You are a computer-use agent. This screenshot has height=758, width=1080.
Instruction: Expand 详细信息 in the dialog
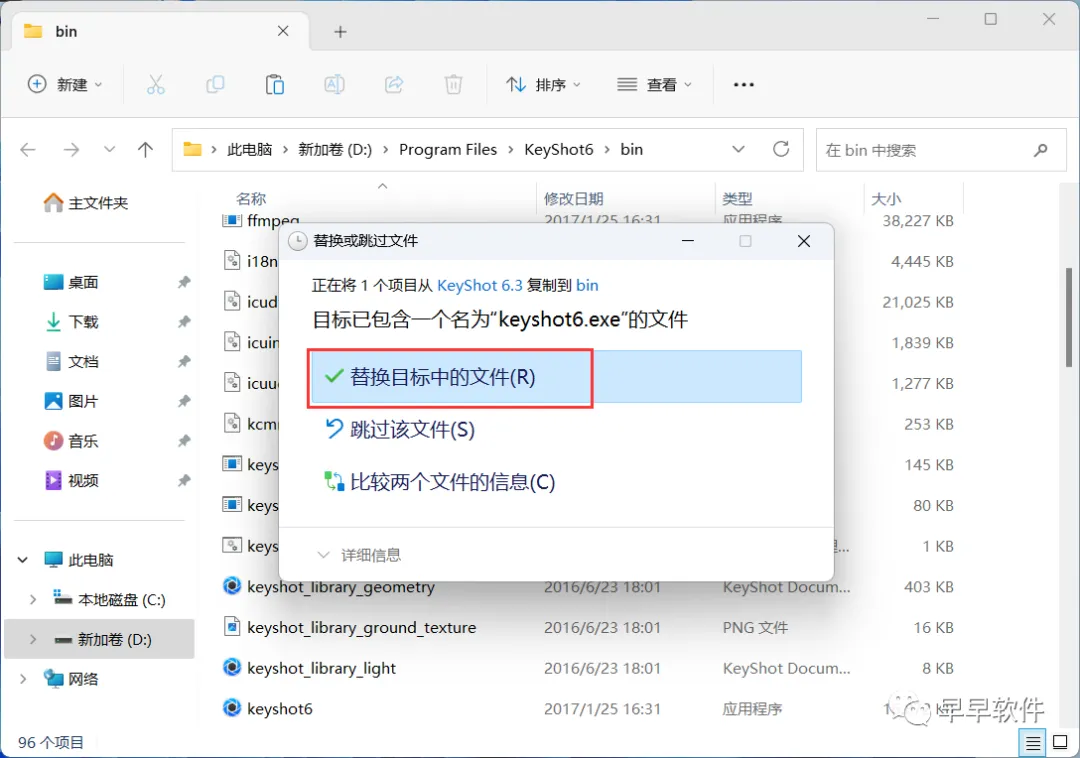[359, 555]
